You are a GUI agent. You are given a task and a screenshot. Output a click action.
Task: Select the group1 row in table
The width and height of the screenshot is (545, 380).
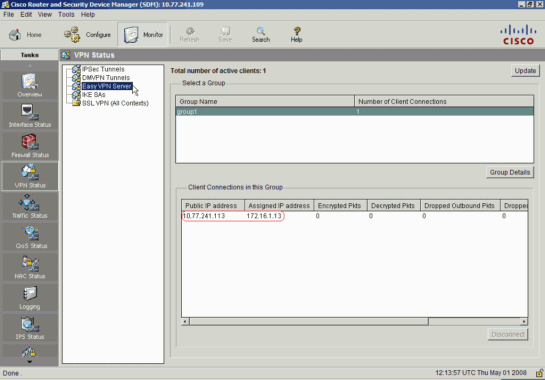[355, 112]
